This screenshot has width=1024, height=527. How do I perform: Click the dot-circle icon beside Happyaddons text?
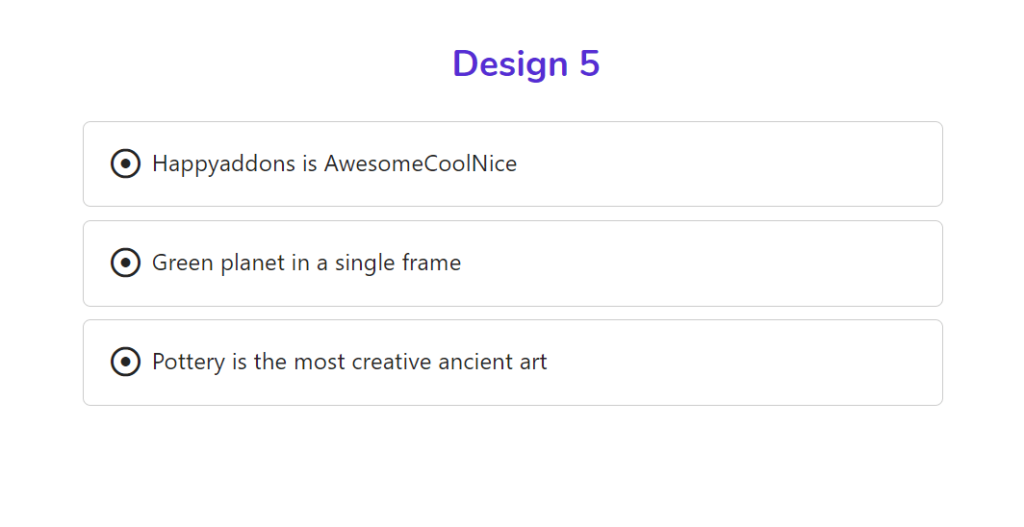click(x=125, y=163)
